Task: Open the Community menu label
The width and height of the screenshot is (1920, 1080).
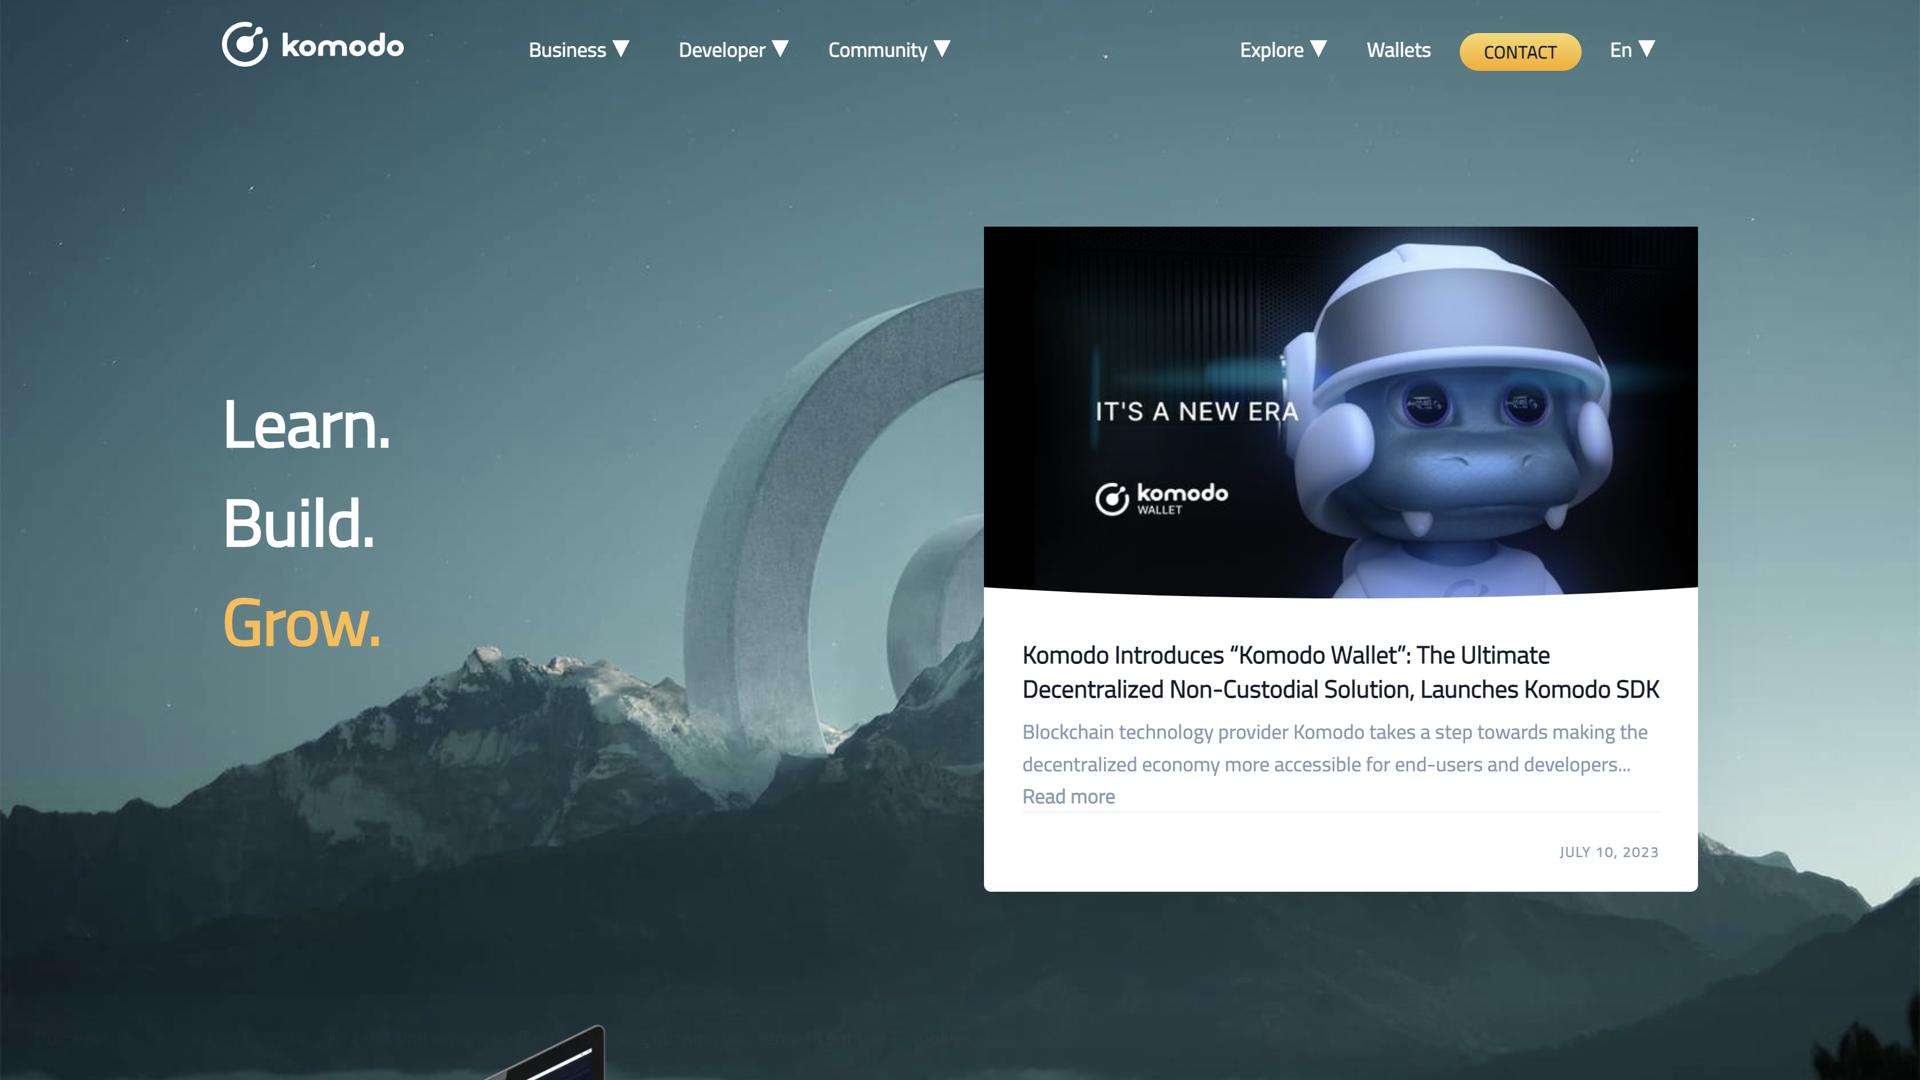Action: pyautogui.click(x=877, y=50)
